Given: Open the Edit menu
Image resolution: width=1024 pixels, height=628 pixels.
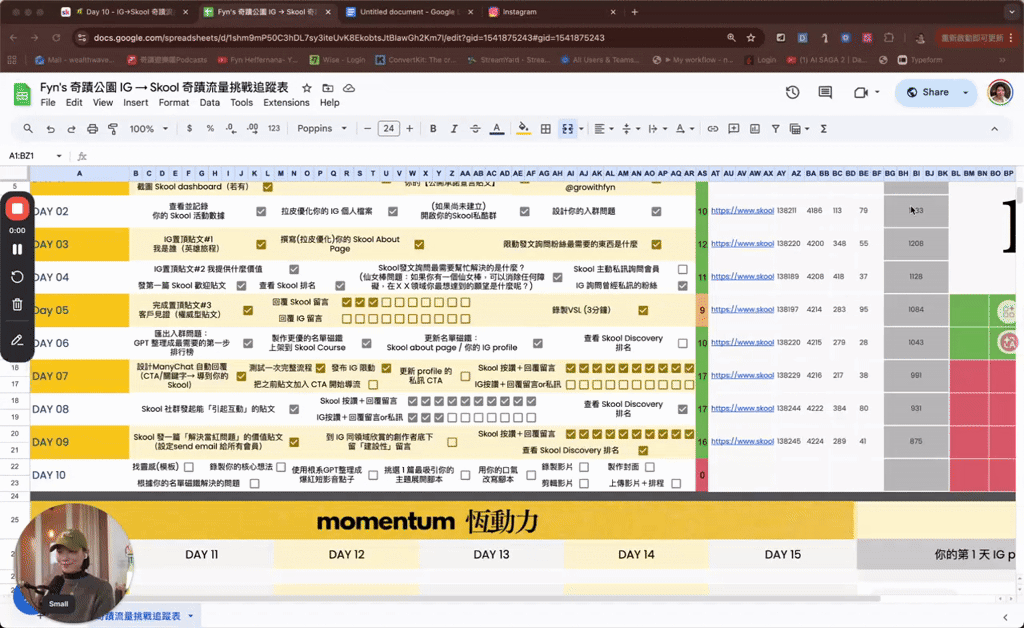Looking at the screenshot, I should click(74, 102).
